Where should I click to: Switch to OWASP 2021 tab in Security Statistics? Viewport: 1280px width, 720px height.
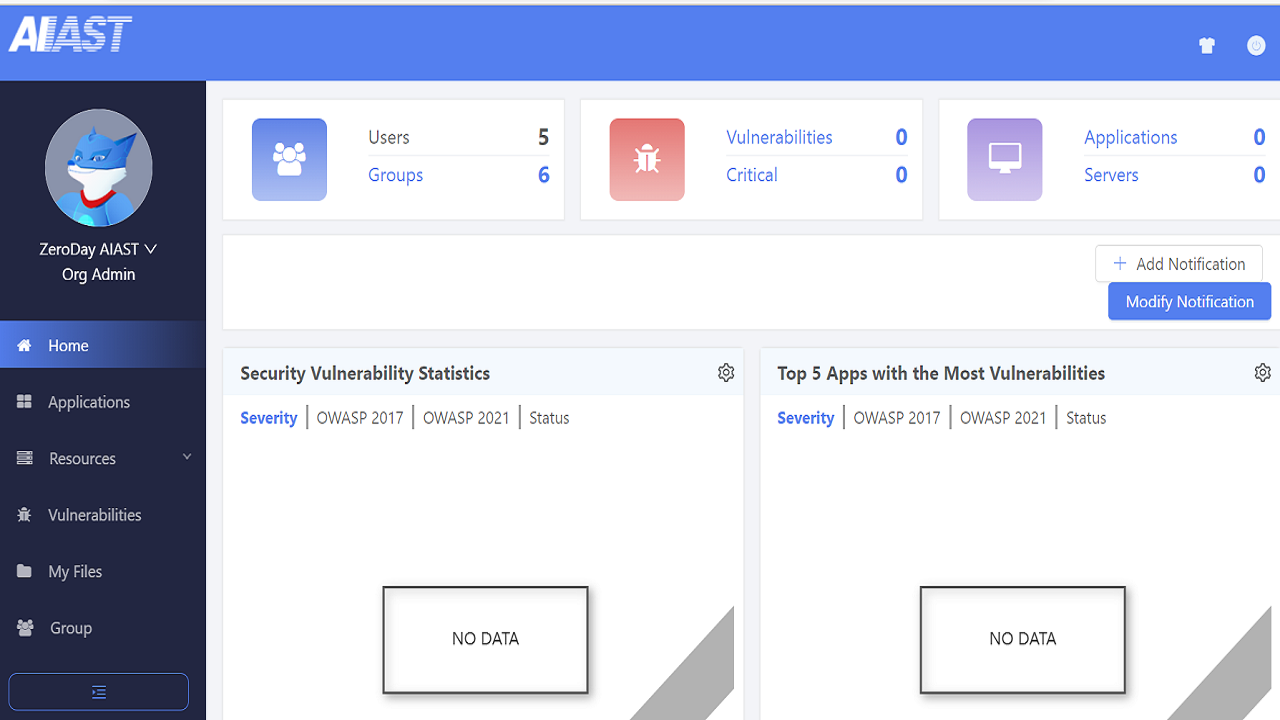pos(466,418)
